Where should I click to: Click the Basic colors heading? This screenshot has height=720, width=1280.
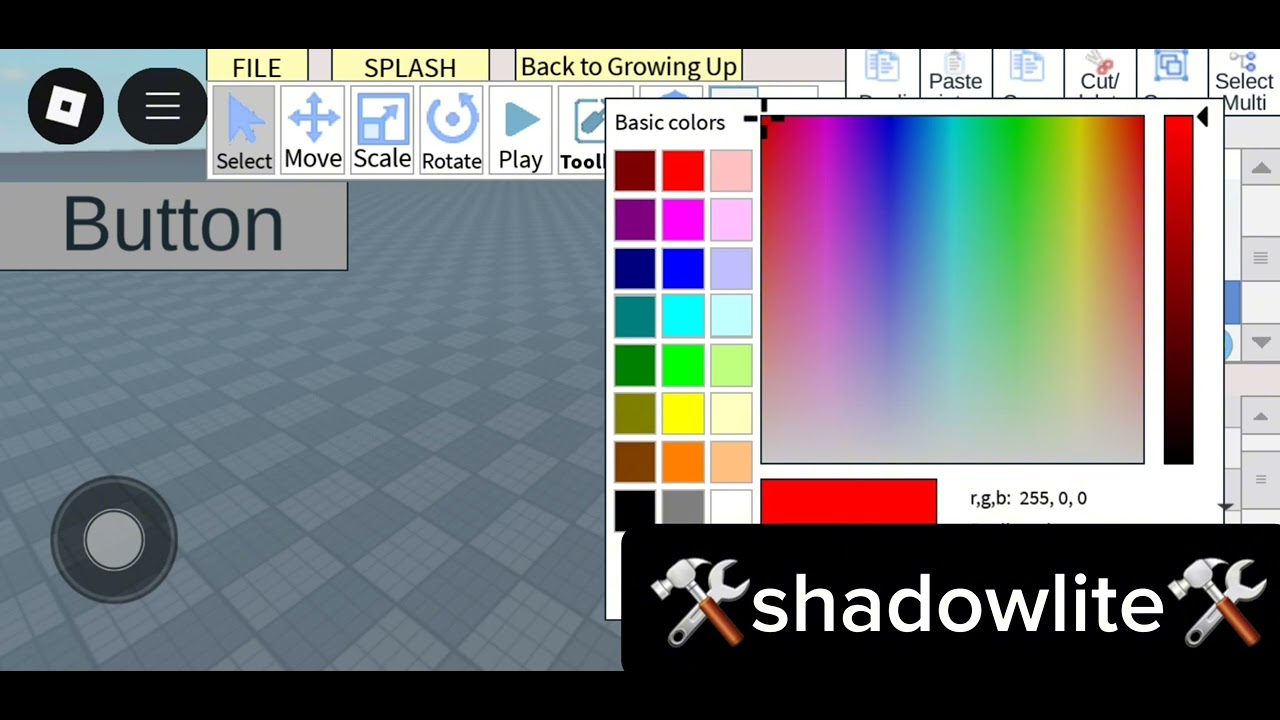pos(670,123)
